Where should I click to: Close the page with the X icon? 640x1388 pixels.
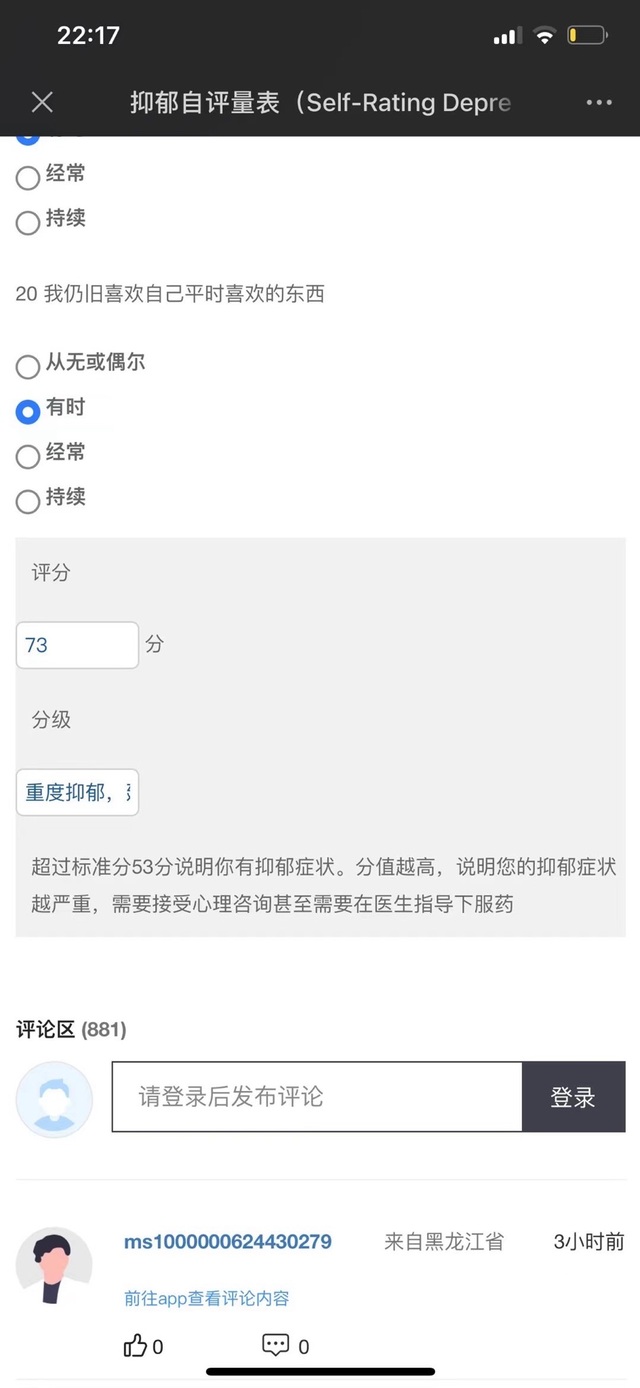pyautogui.click(x=42, y=102)
